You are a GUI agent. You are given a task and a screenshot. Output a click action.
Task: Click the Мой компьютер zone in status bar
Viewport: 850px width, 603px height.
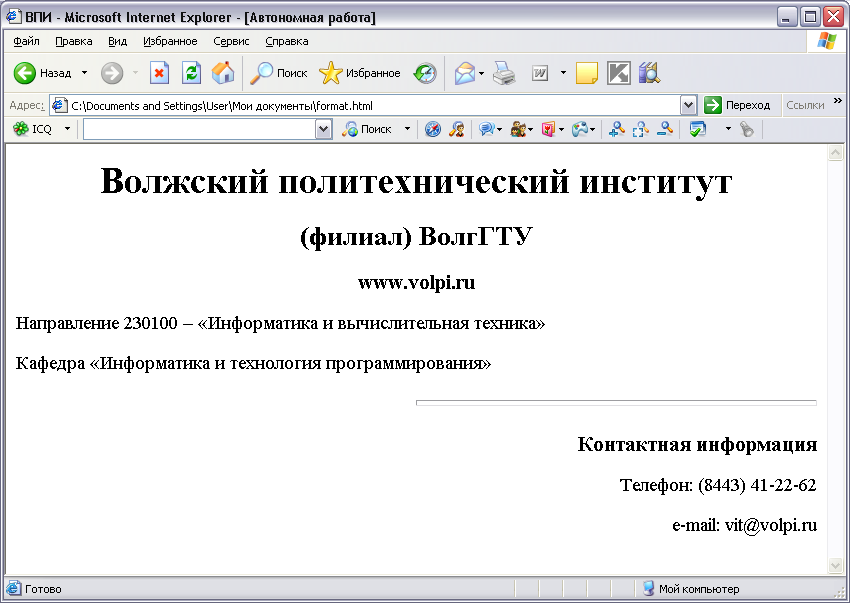691,589
